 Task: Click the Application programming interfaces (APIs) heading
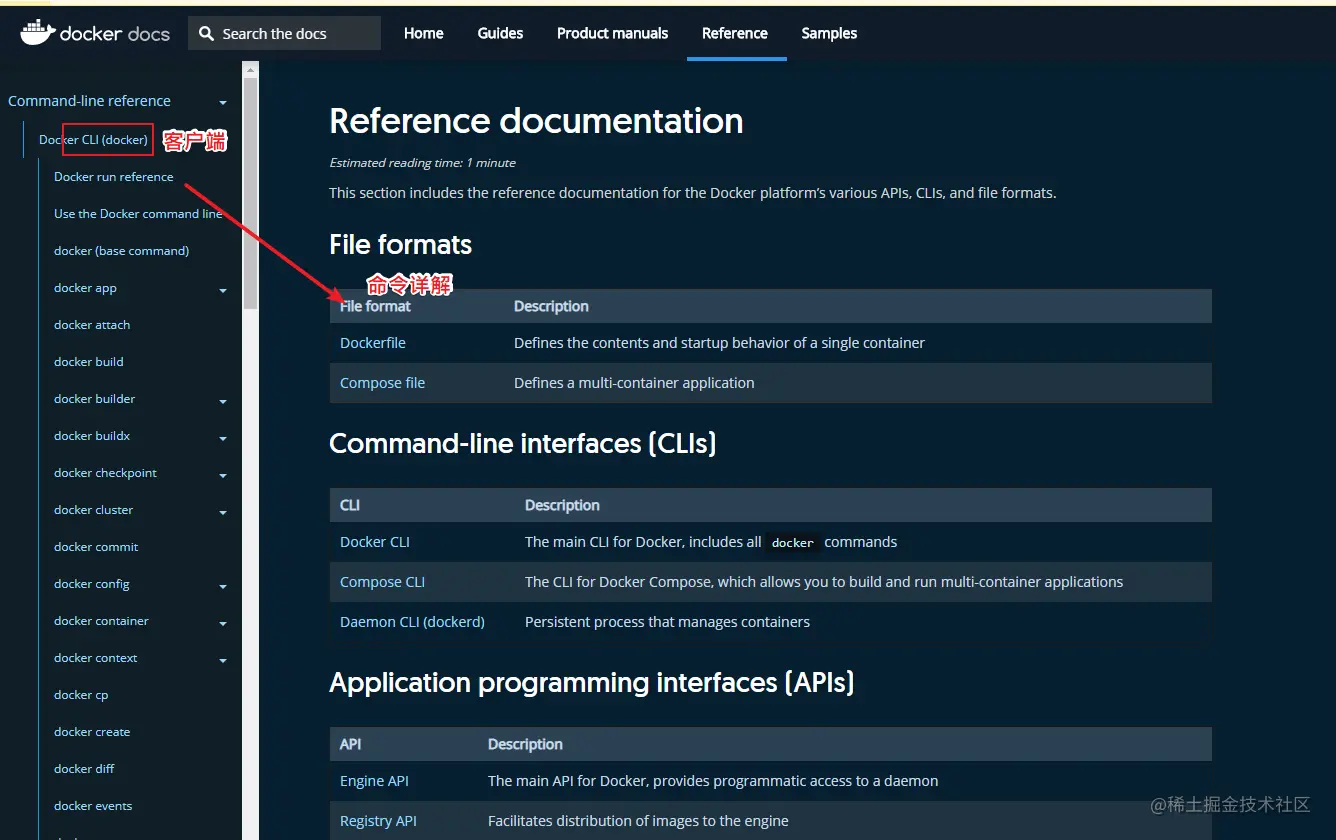592,683
